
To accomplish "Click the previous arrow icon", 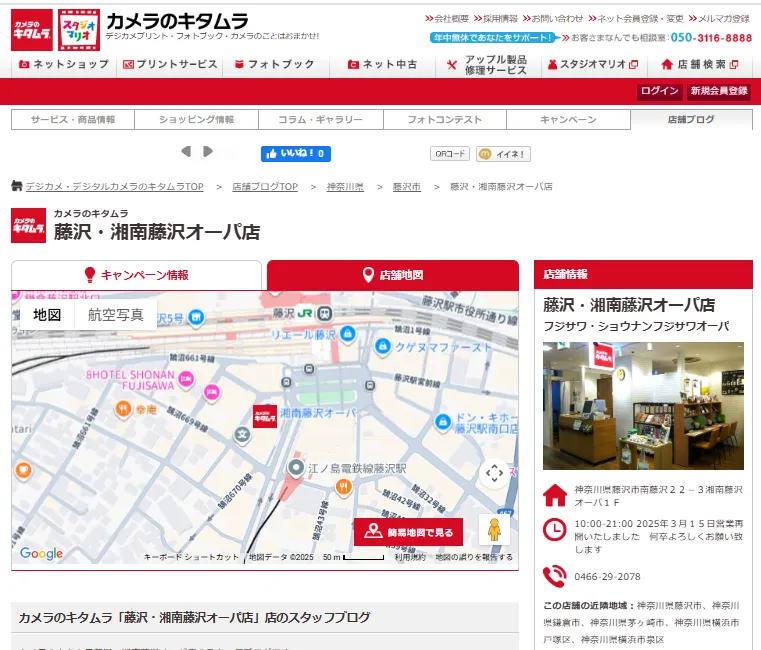I will pos(186,151).
